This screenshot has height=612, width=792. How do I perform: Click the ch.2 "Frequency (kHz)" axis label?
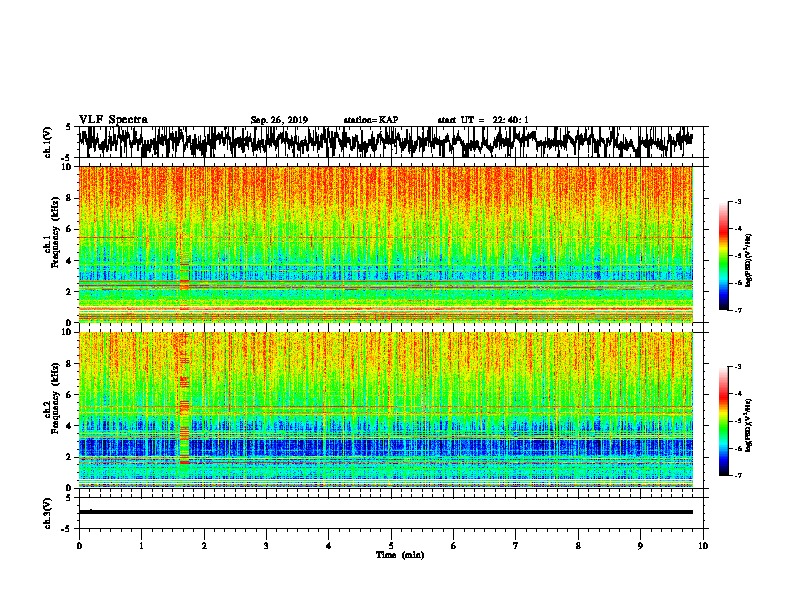click(x=55, y=398)
